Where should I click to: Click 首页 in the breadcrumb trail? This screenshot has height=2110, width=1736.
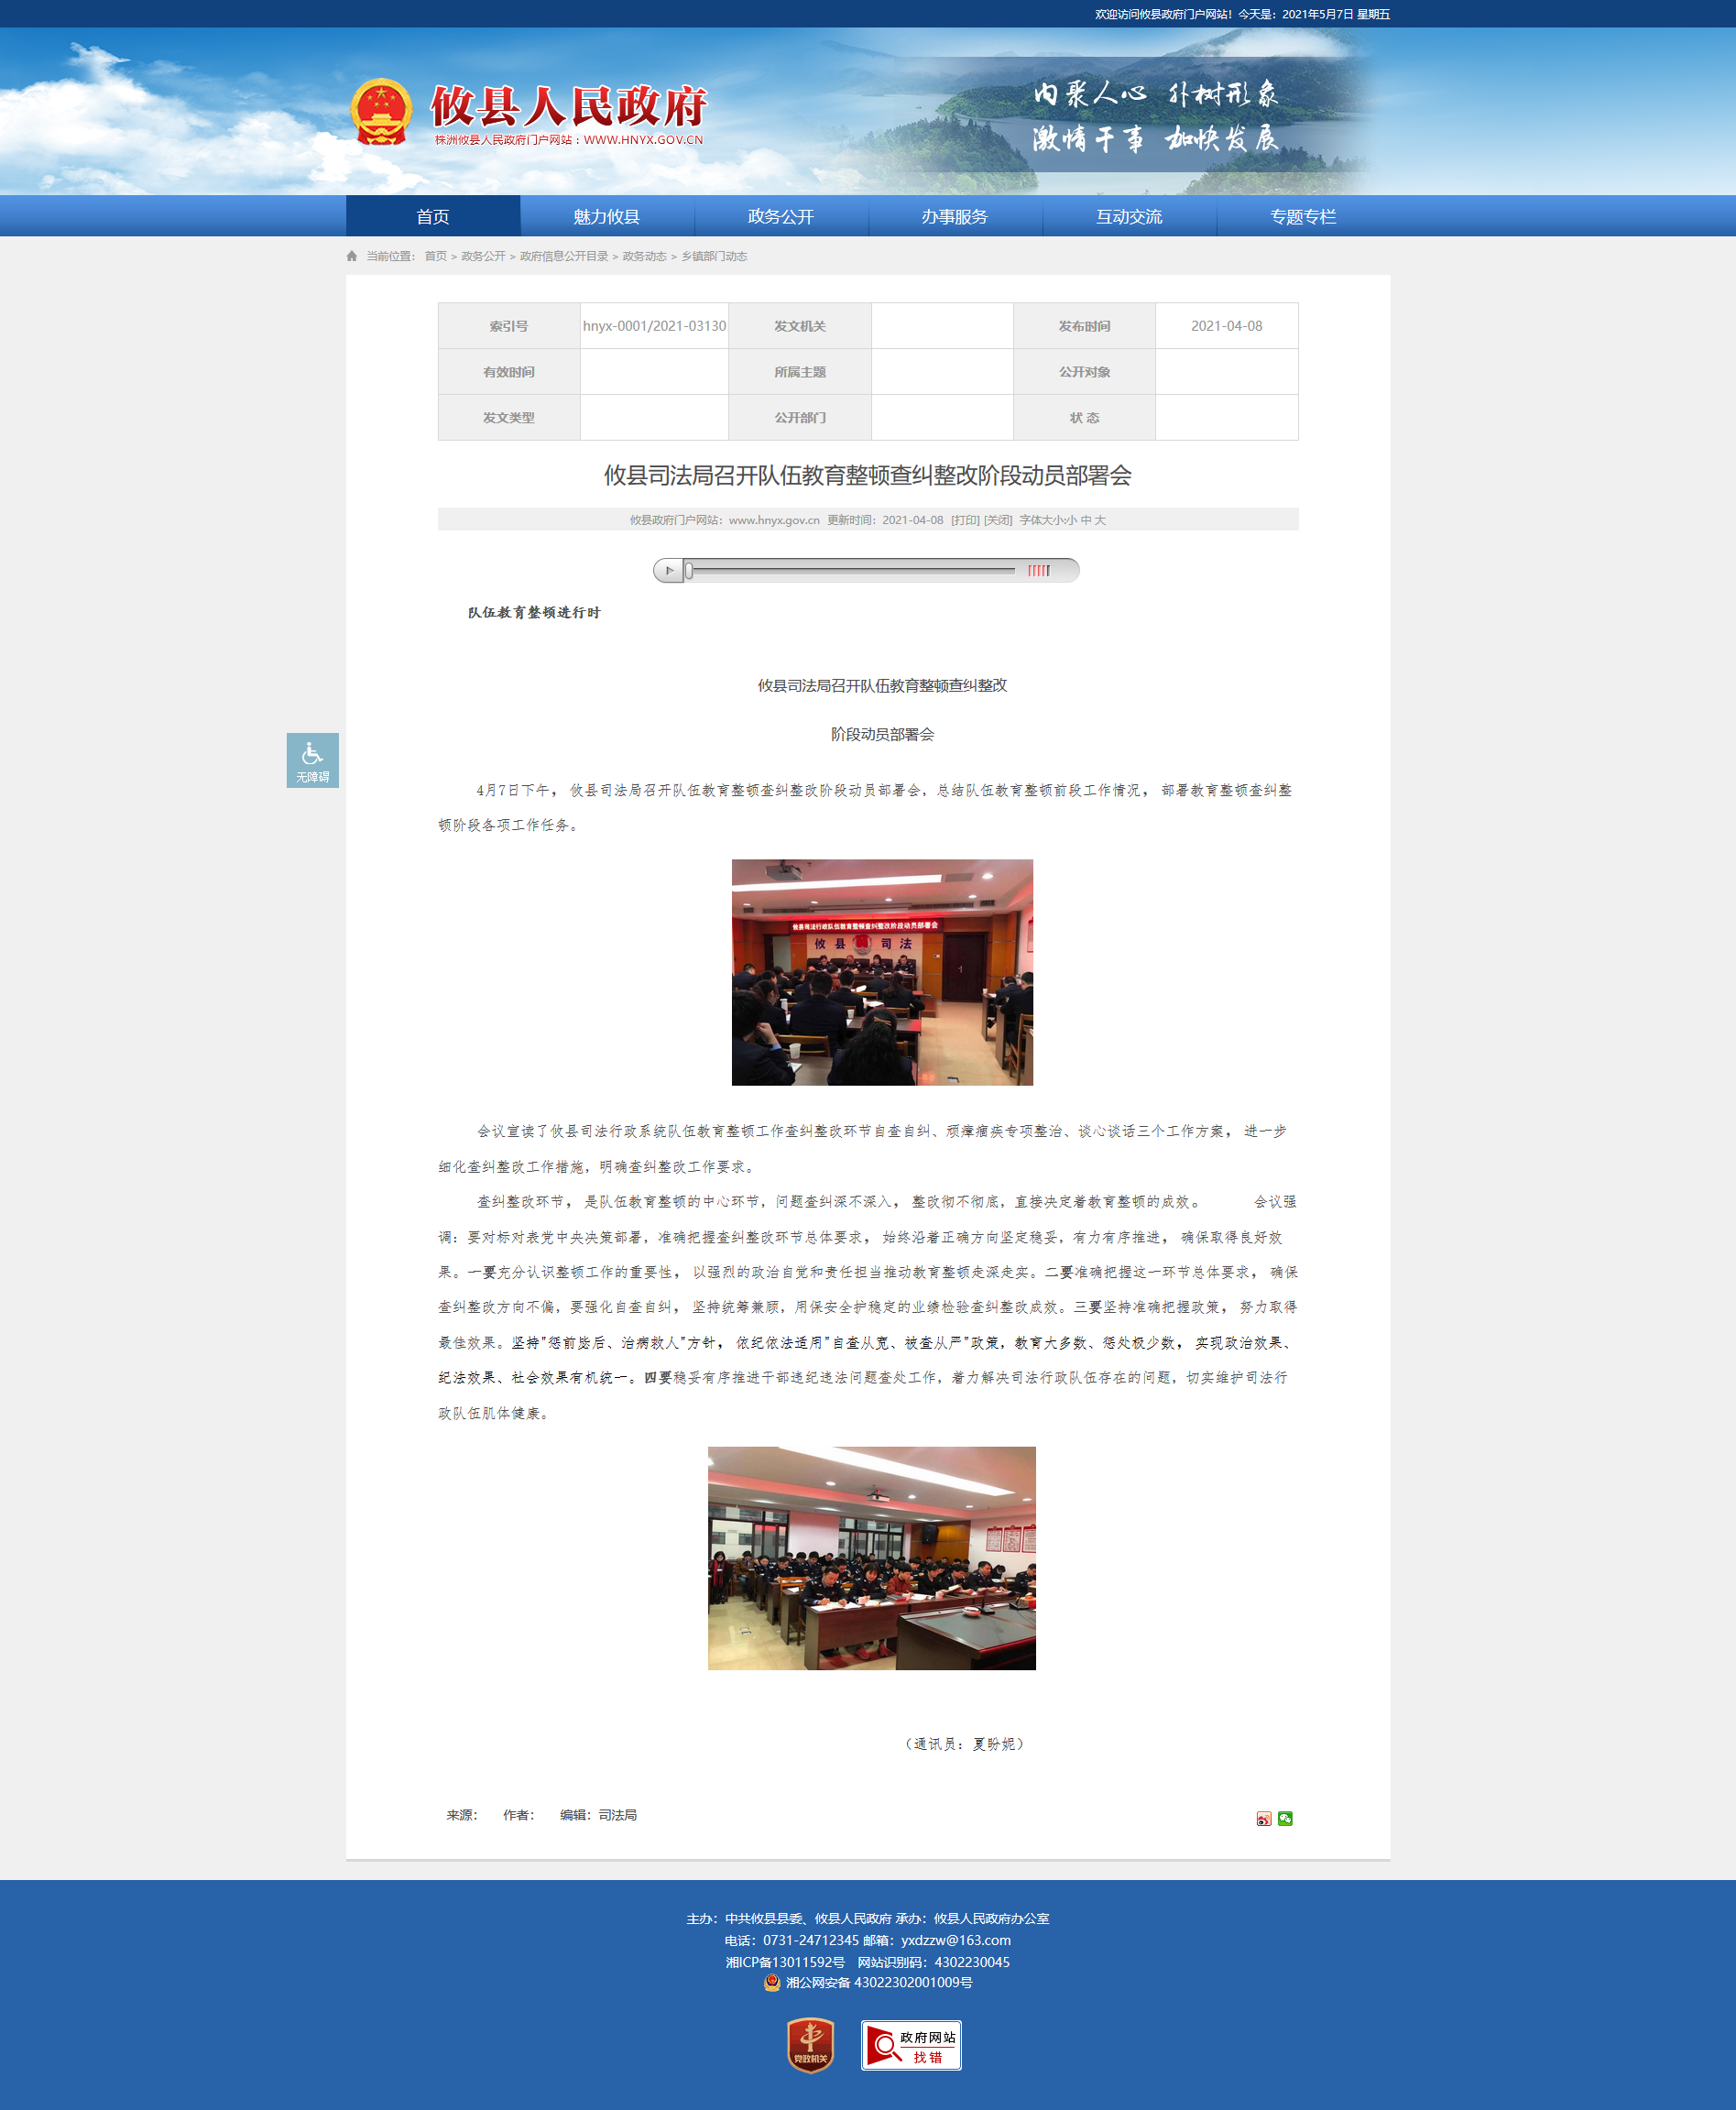pyautogui.click(x=436, y=256)
